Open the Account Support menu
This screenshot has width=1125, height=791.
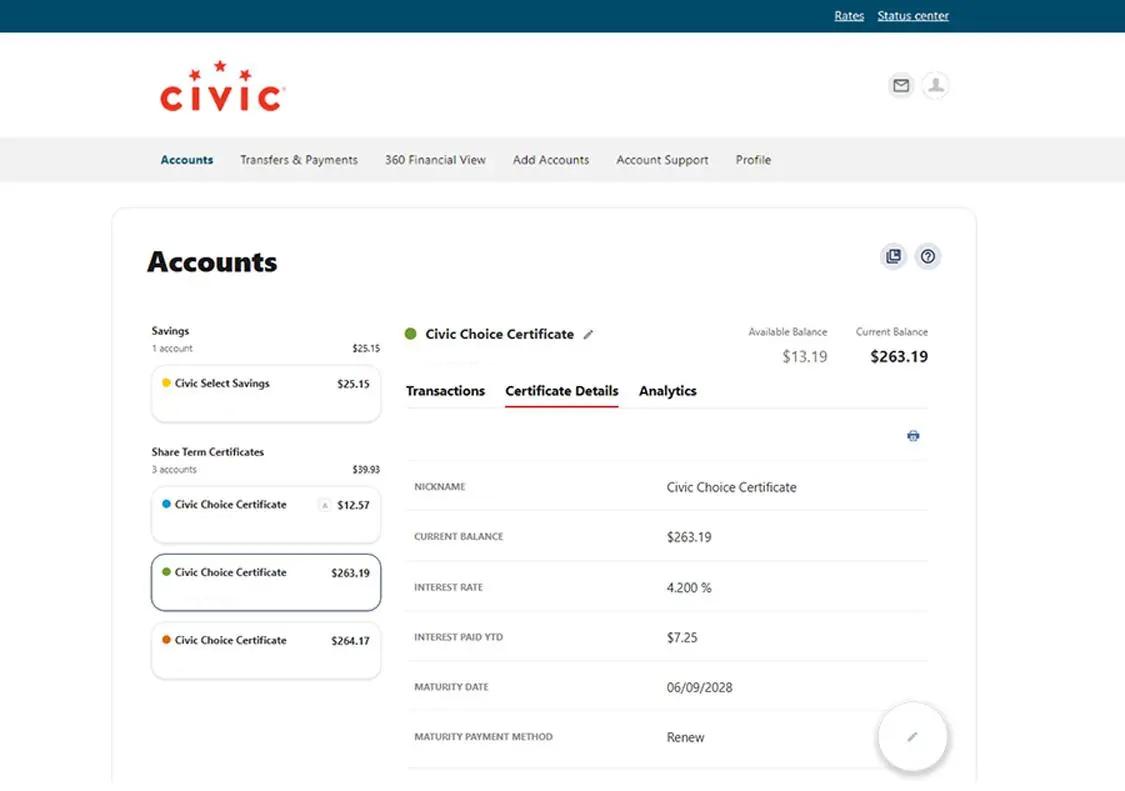point(662,159)
